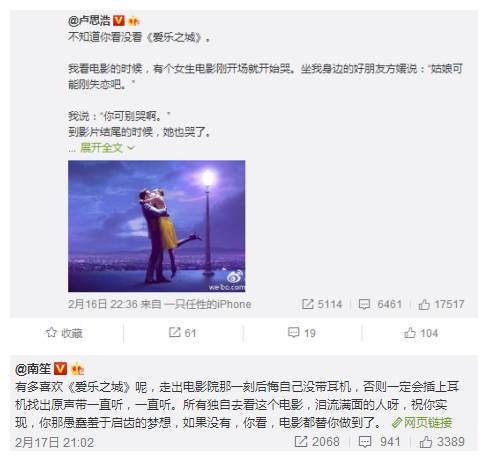Click the verified V badge beside 南笙
Viewport: 488px width, 461px height.
(x=60, y=369)
